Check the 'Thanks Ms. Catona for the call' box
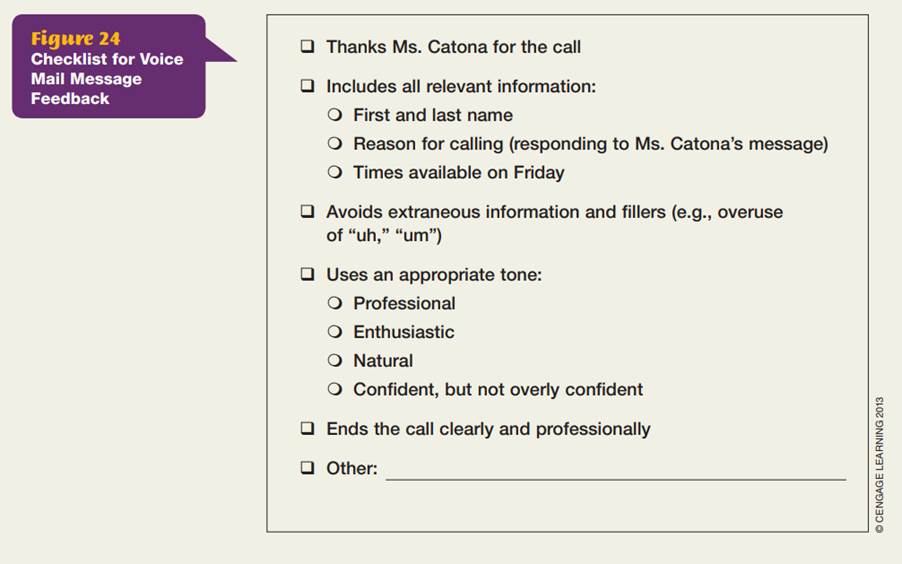Viewport: 902px width, 564px height. pos(307,47)
